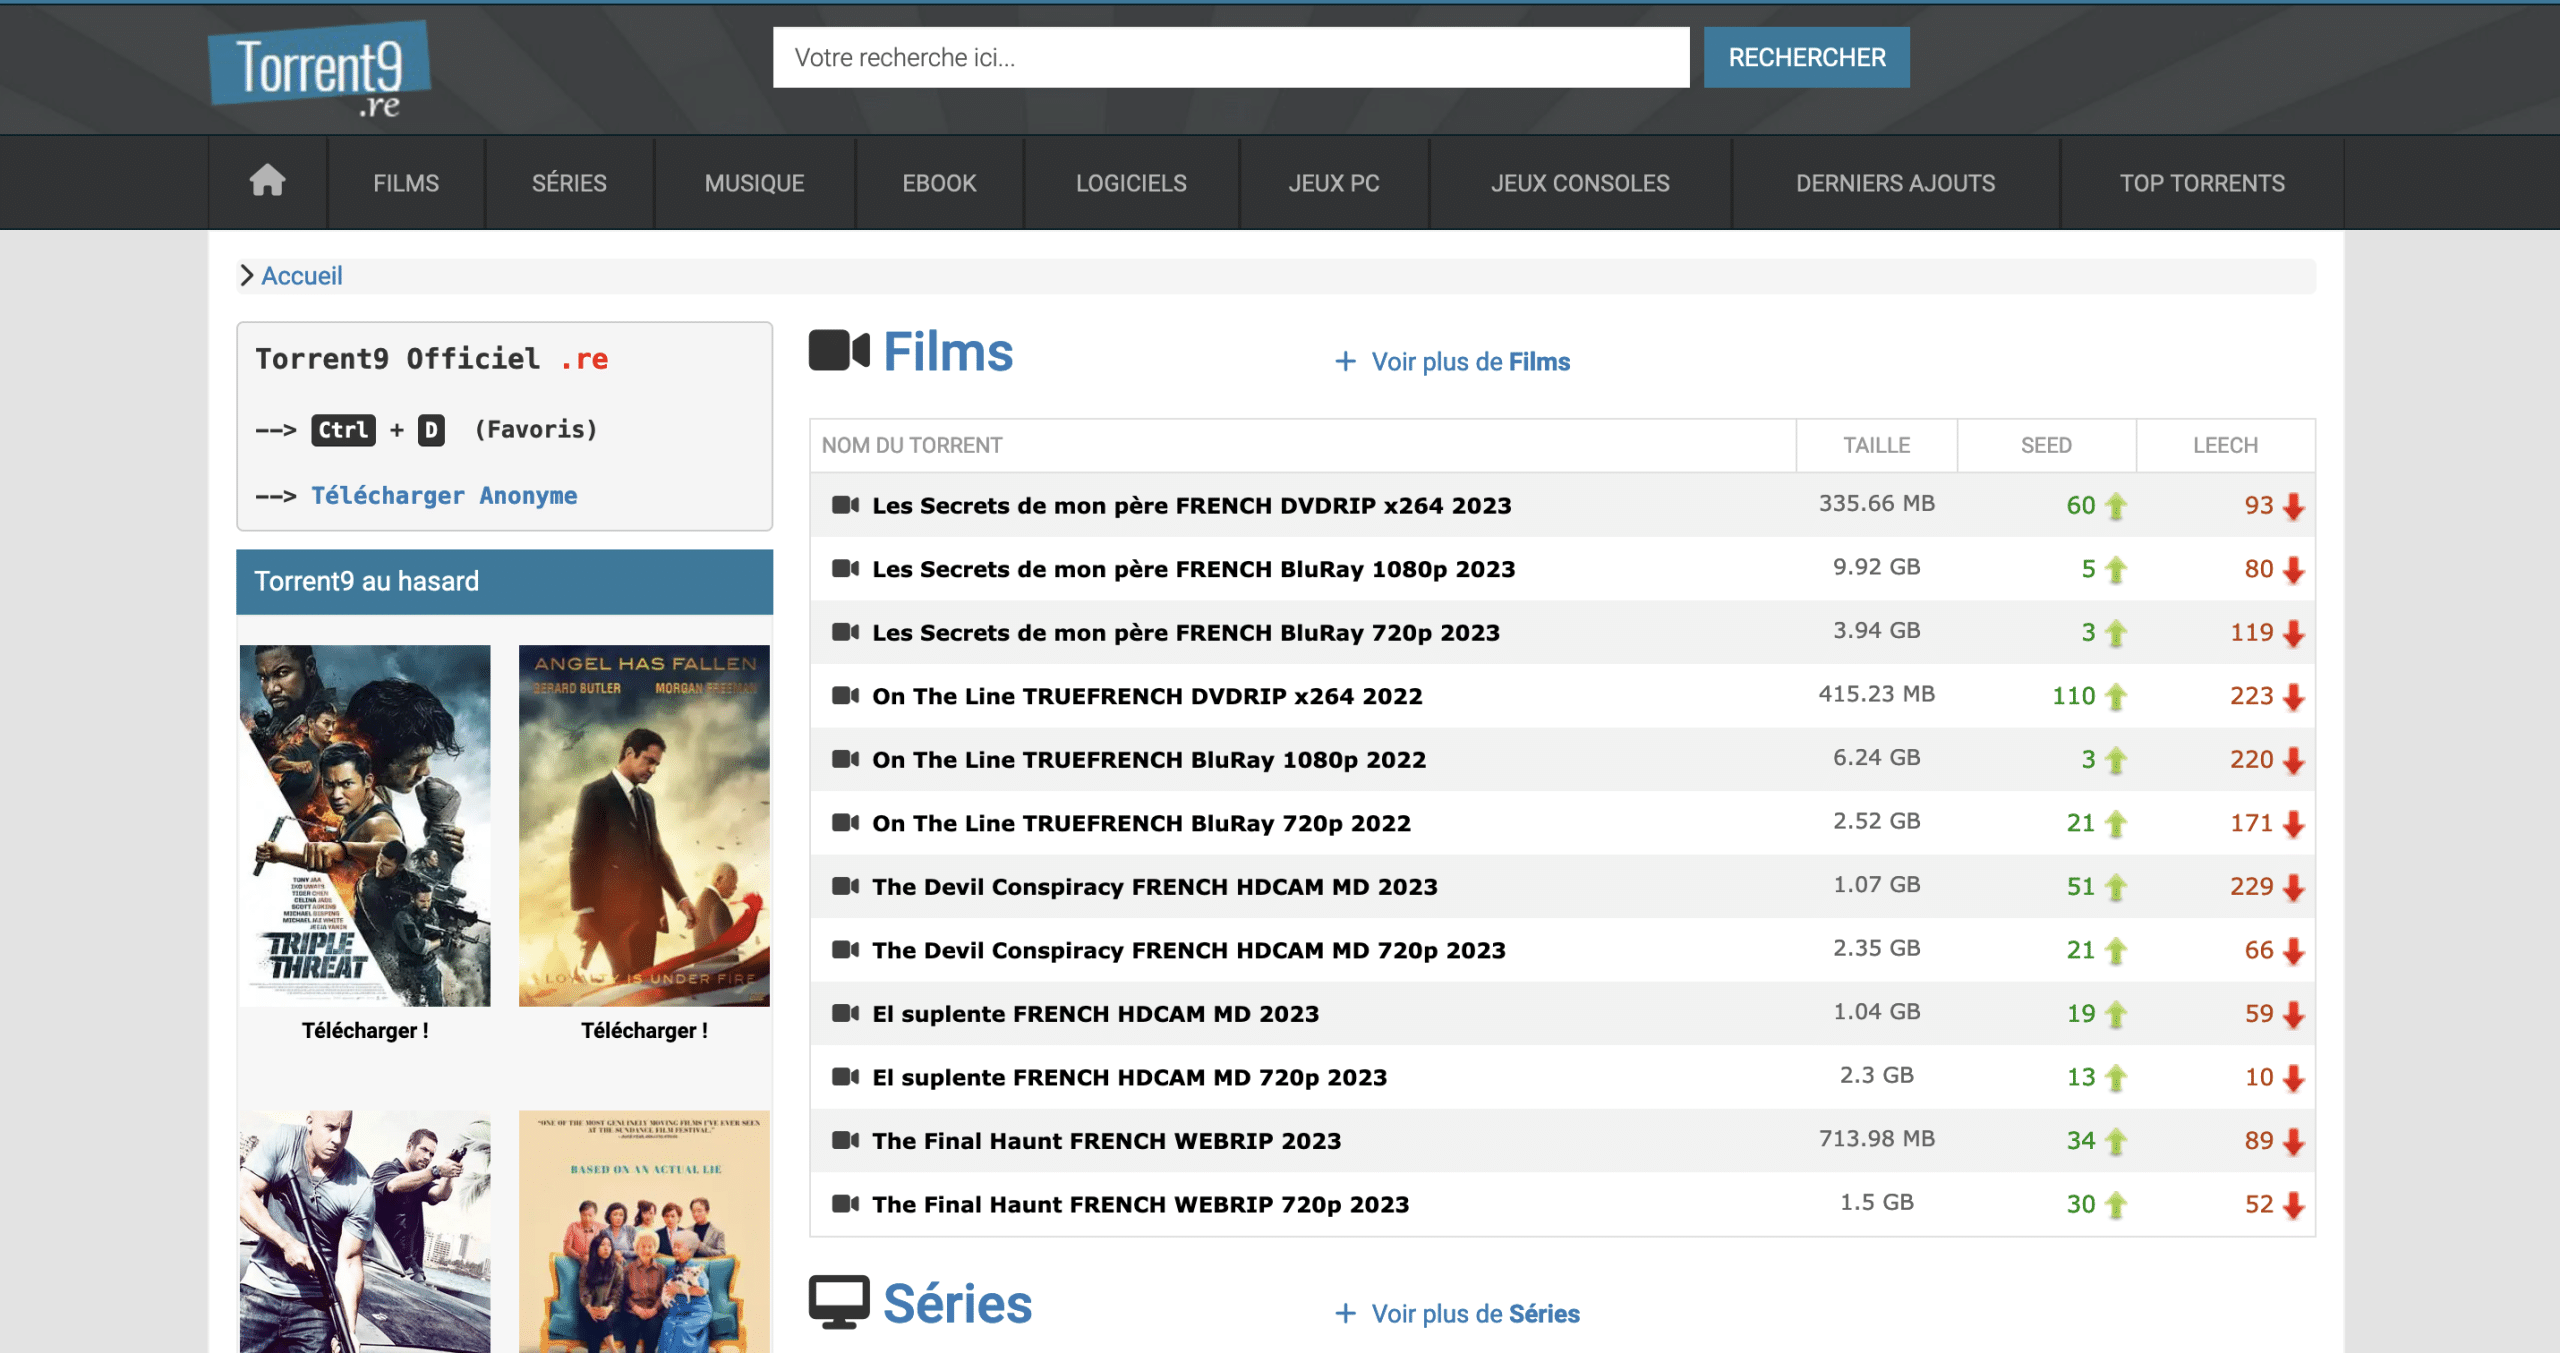The width and height of the screenshot is (2560, 1353).
Task: Click the TAILLE column header
Action: tap(1876, 445)
